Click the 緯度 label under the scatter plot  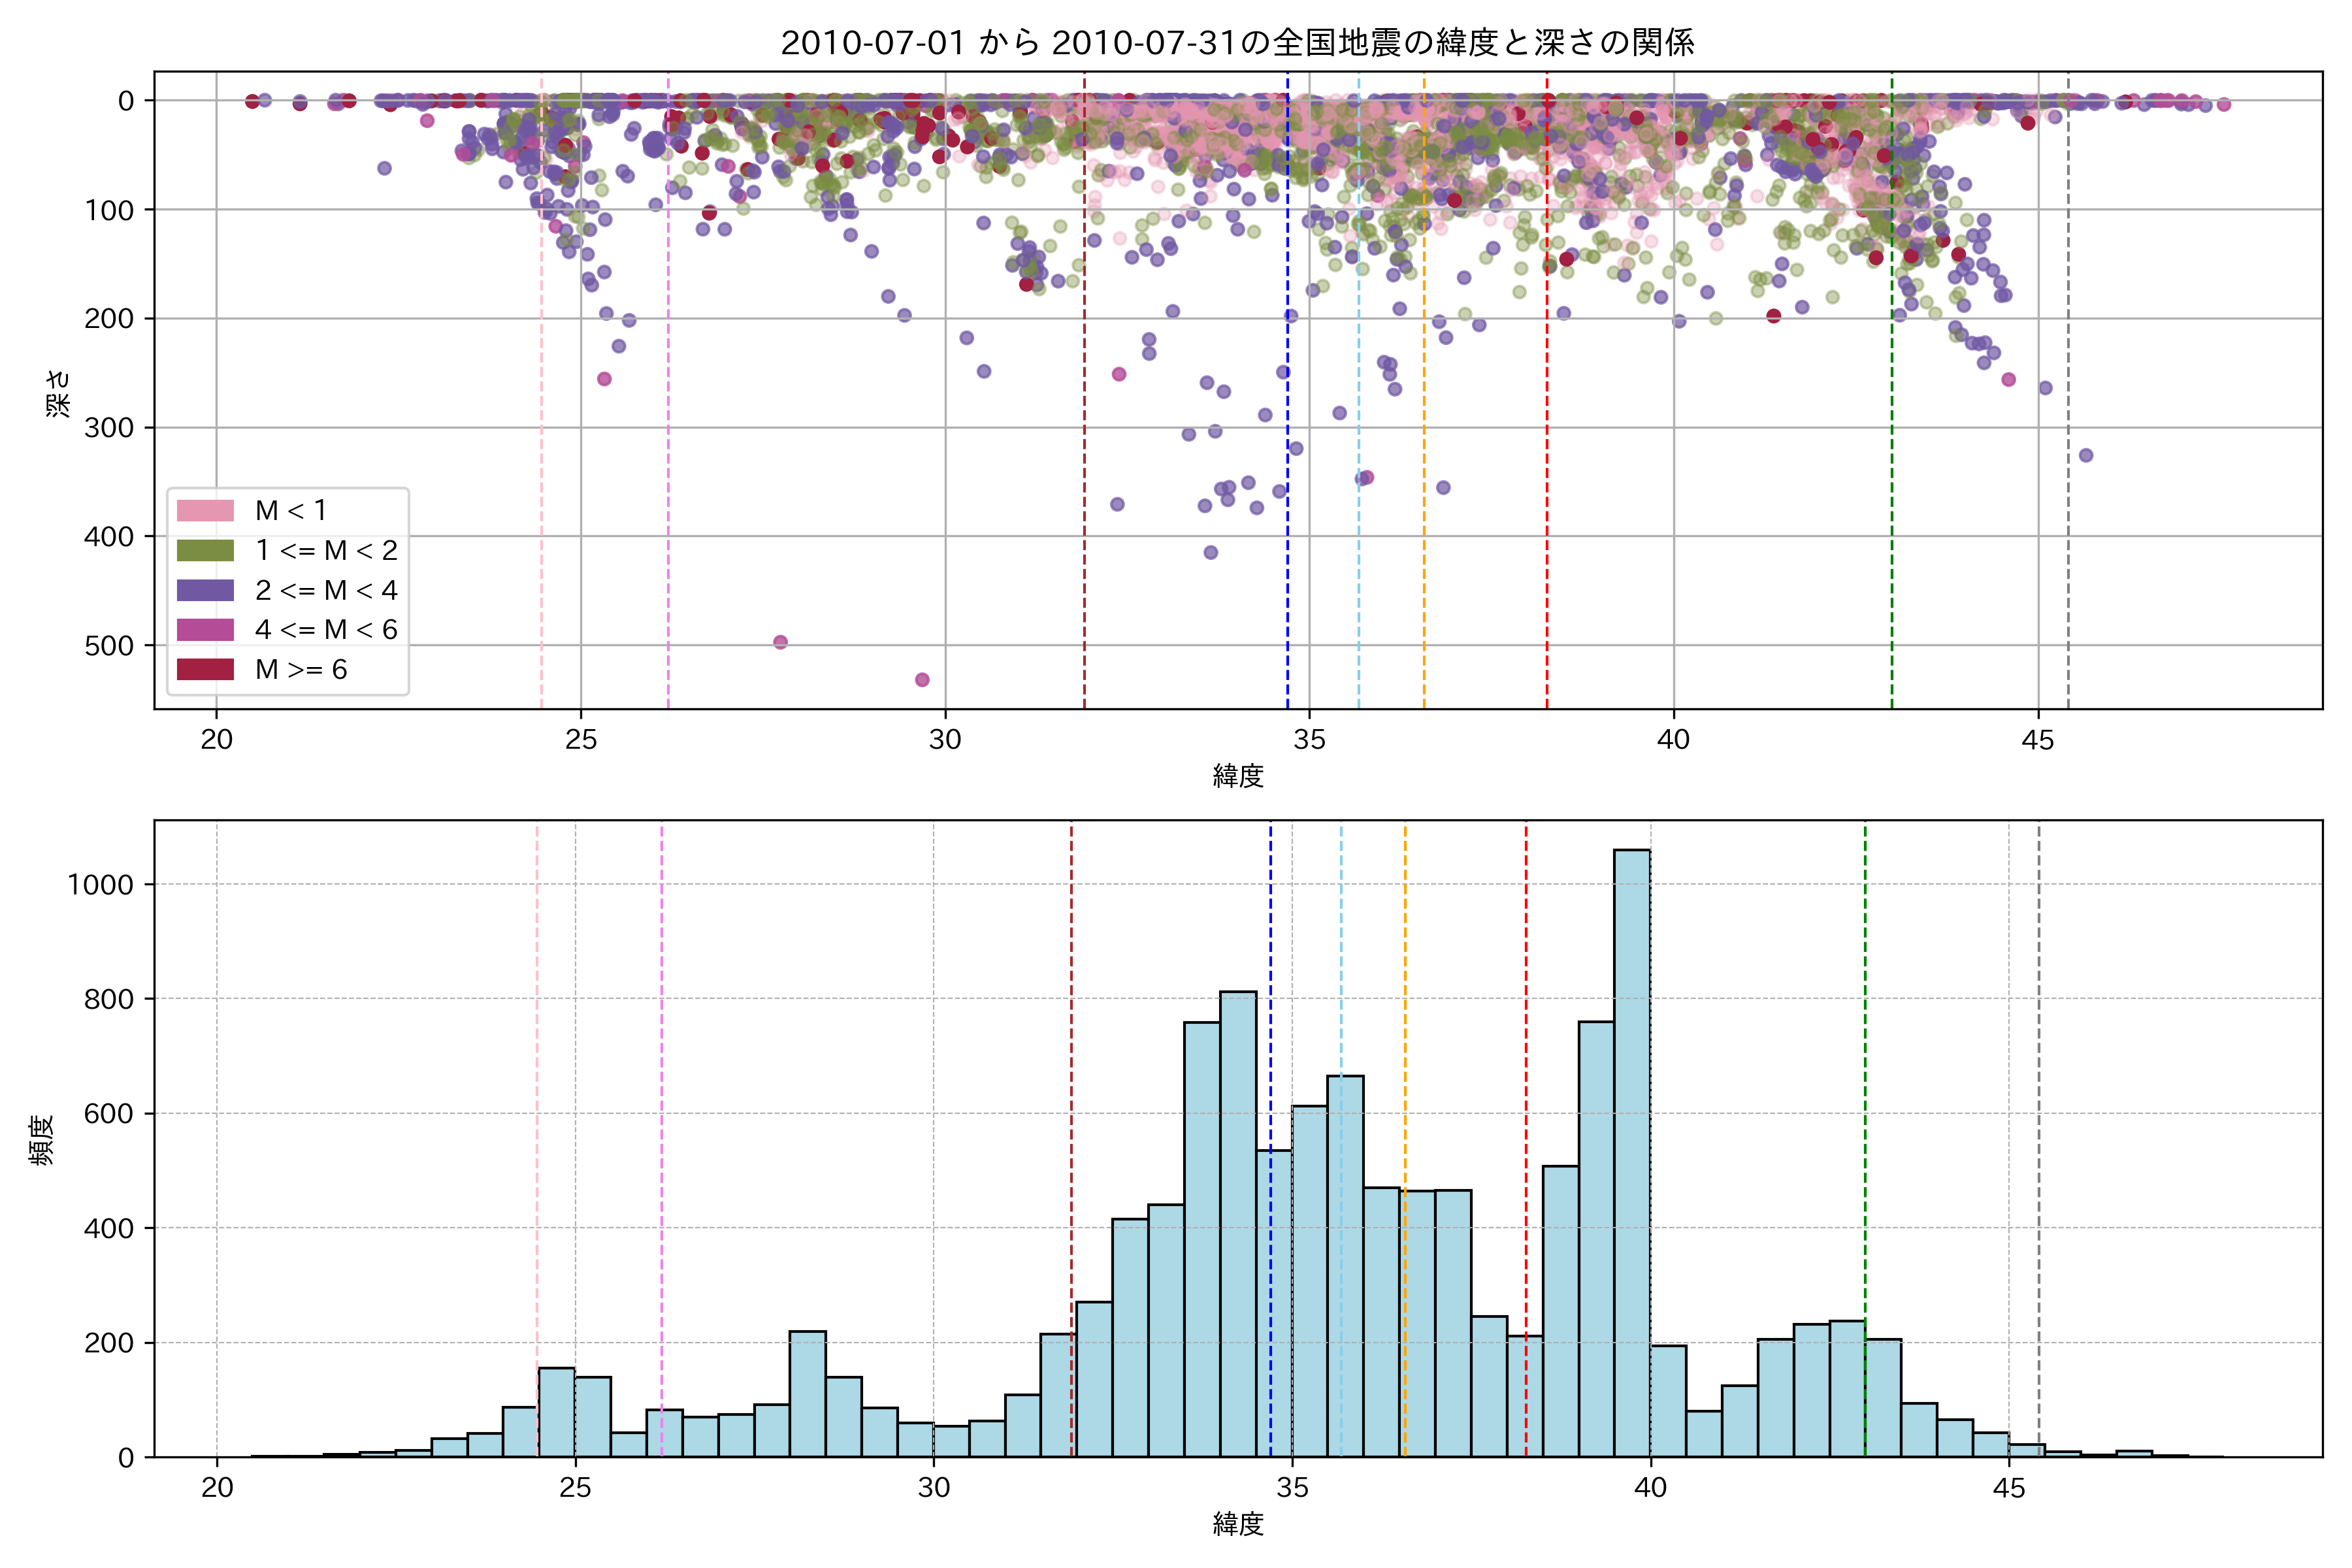pyautogui.click(x=1238, y=775)
